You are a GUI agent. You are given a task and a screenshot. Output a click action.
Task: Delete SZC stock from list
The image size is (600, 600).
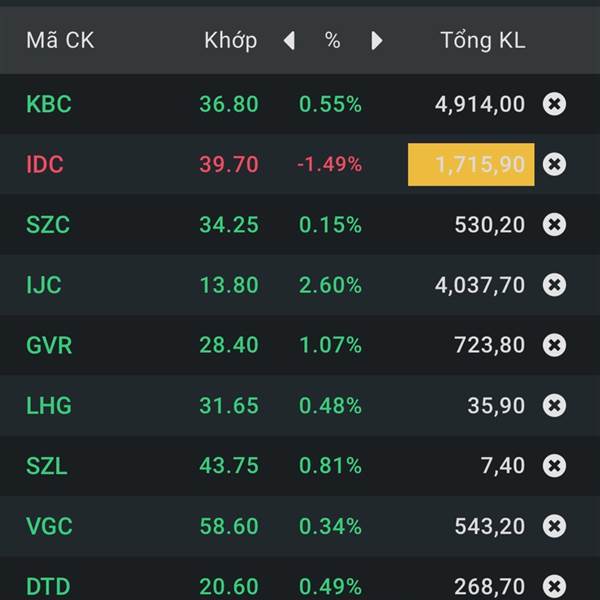coord(554,225)
